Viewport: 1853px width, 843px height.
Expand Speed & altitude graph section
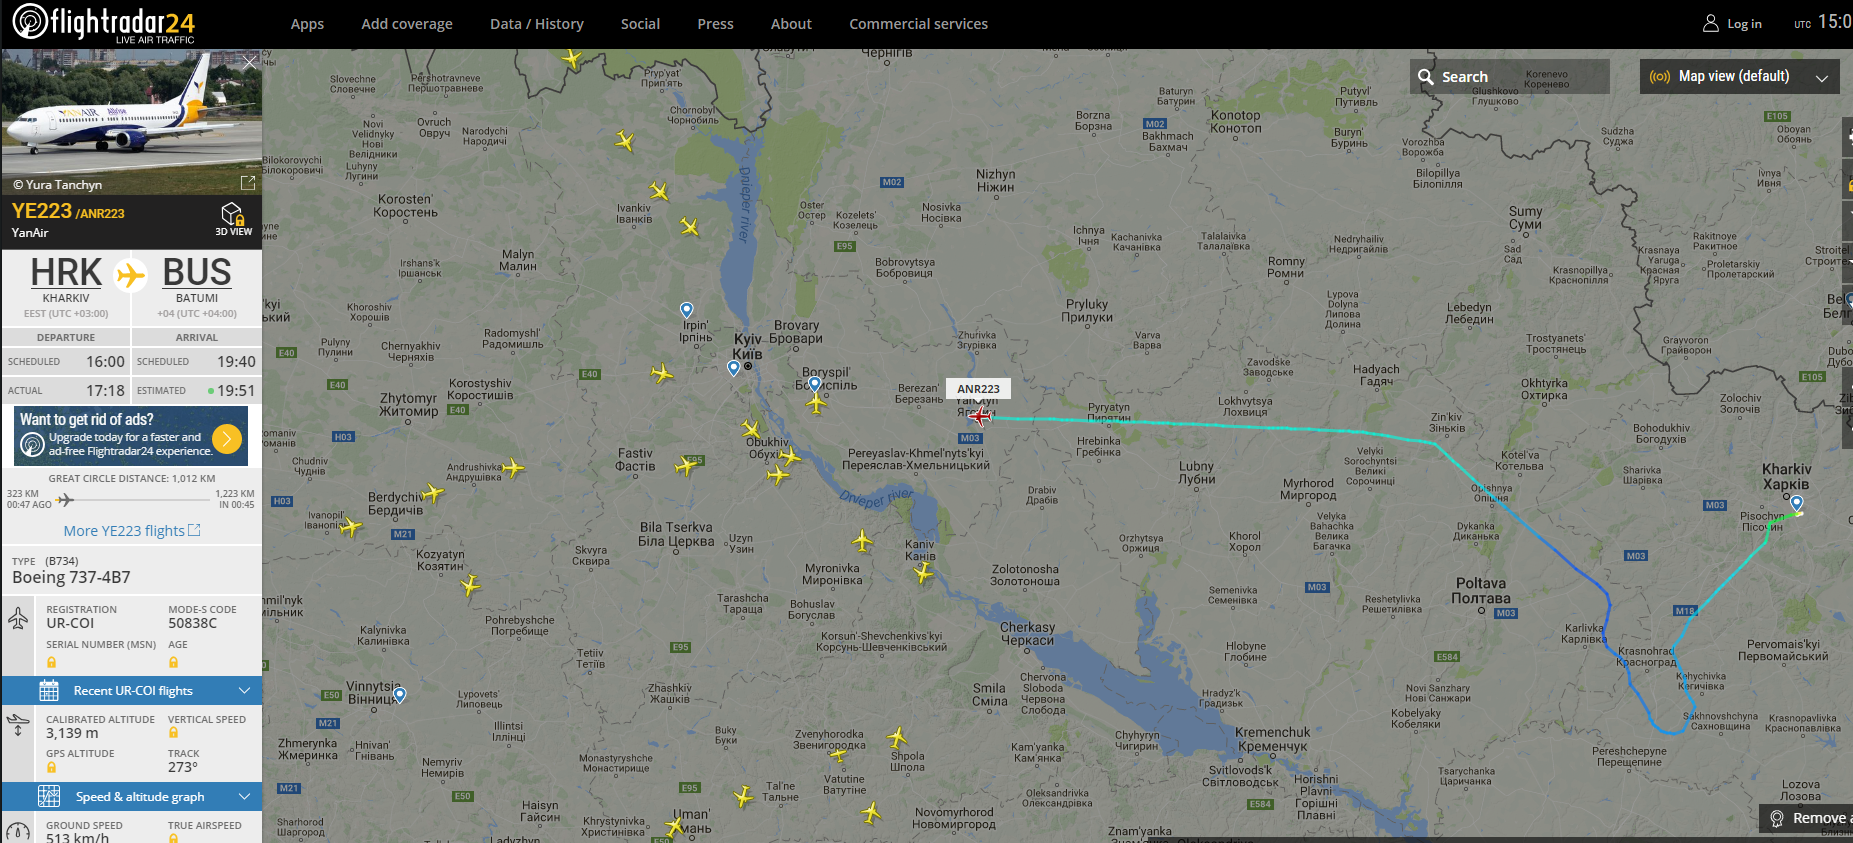pos(132,796)
